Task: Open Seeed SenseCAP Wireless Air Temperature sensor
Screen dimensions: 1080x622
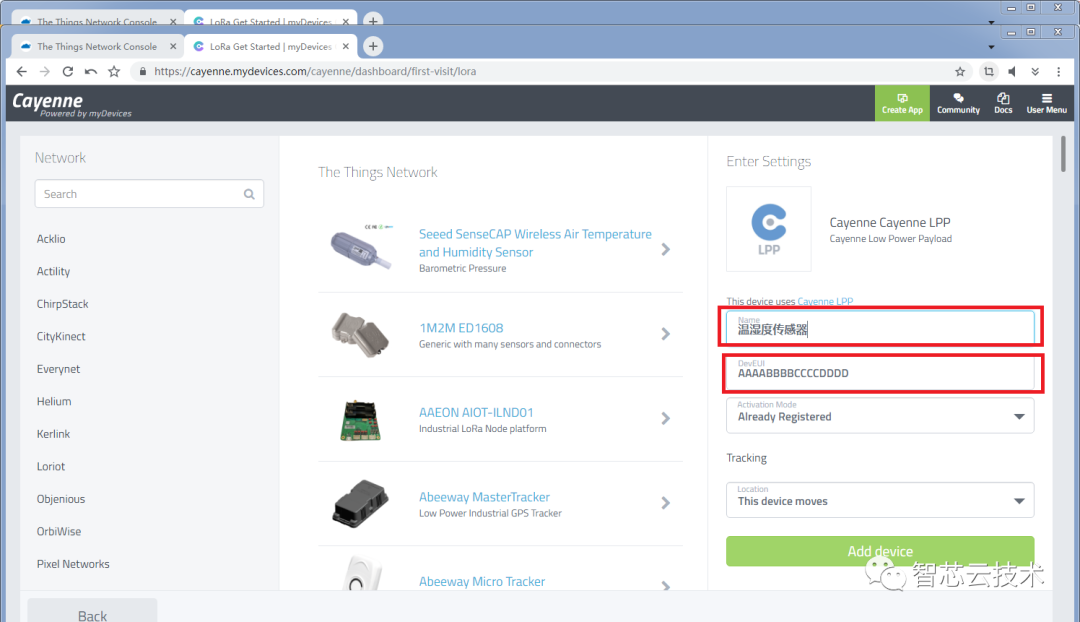Action: pos(534,243)
